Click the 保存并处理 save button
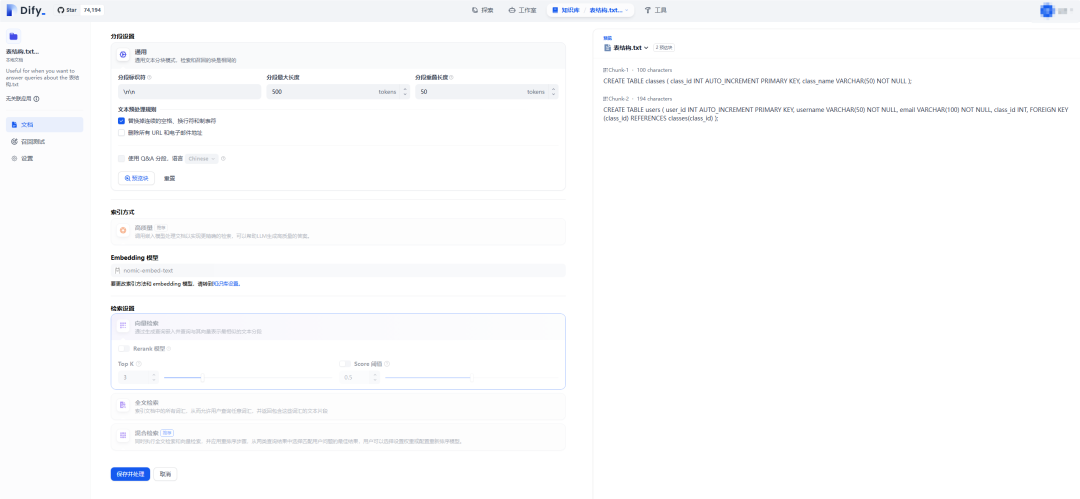 (130, 474)
